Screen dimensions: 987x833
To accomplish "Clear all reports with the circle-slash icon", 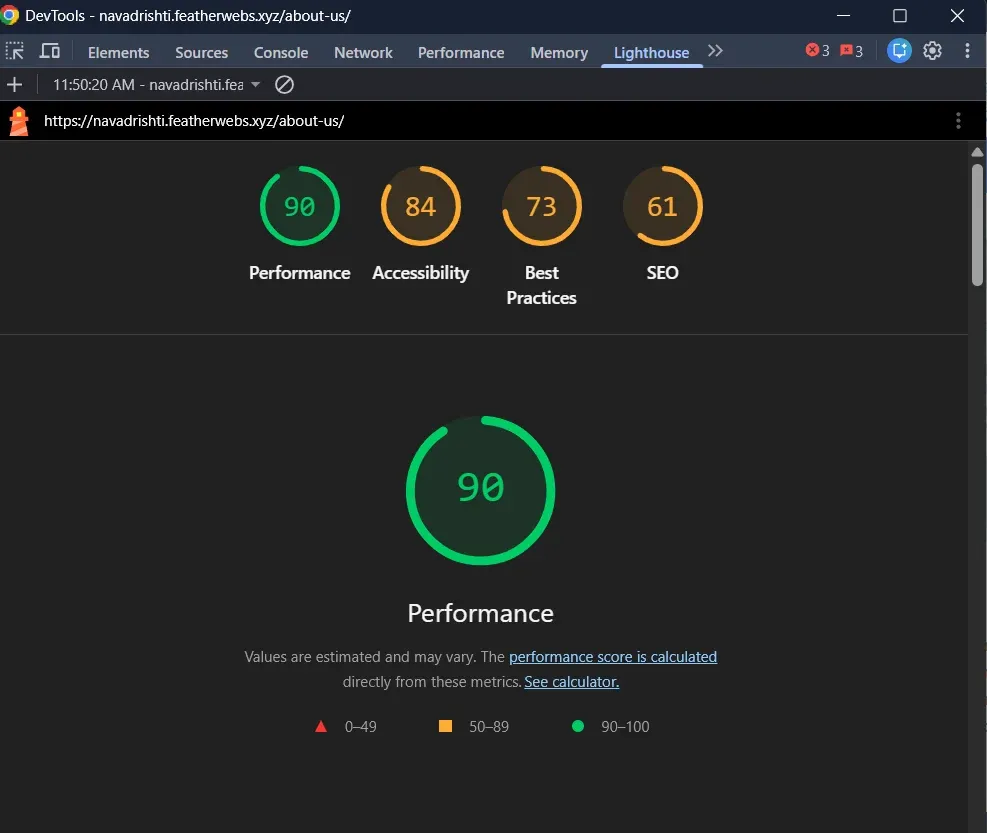I will [x=285, y=84].
